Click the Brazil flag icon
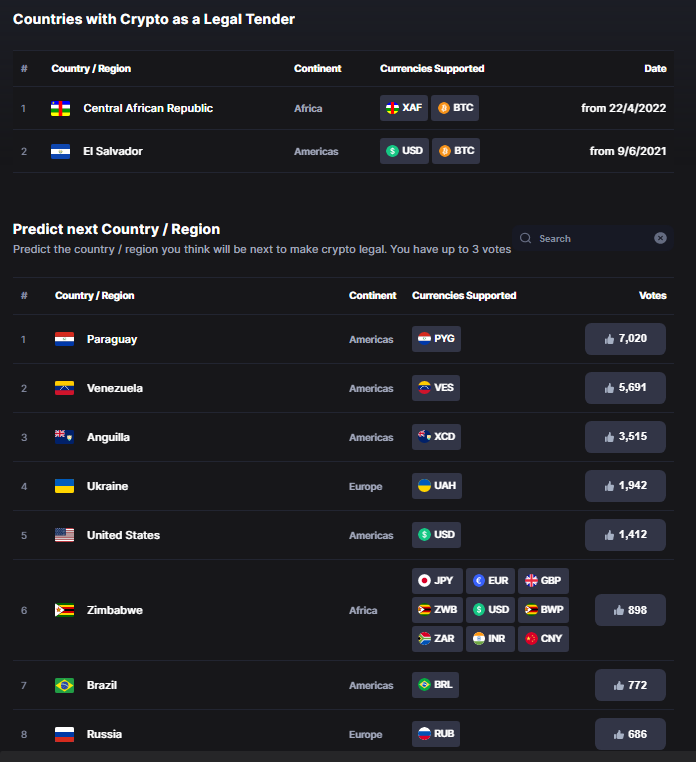The height and width of the screenshot is (762, 696). coord(64,685)
